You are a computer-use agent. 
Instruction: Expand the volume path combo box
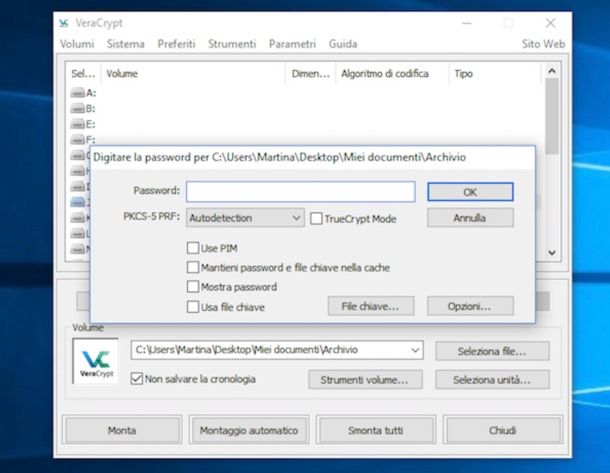click(415, 350)
